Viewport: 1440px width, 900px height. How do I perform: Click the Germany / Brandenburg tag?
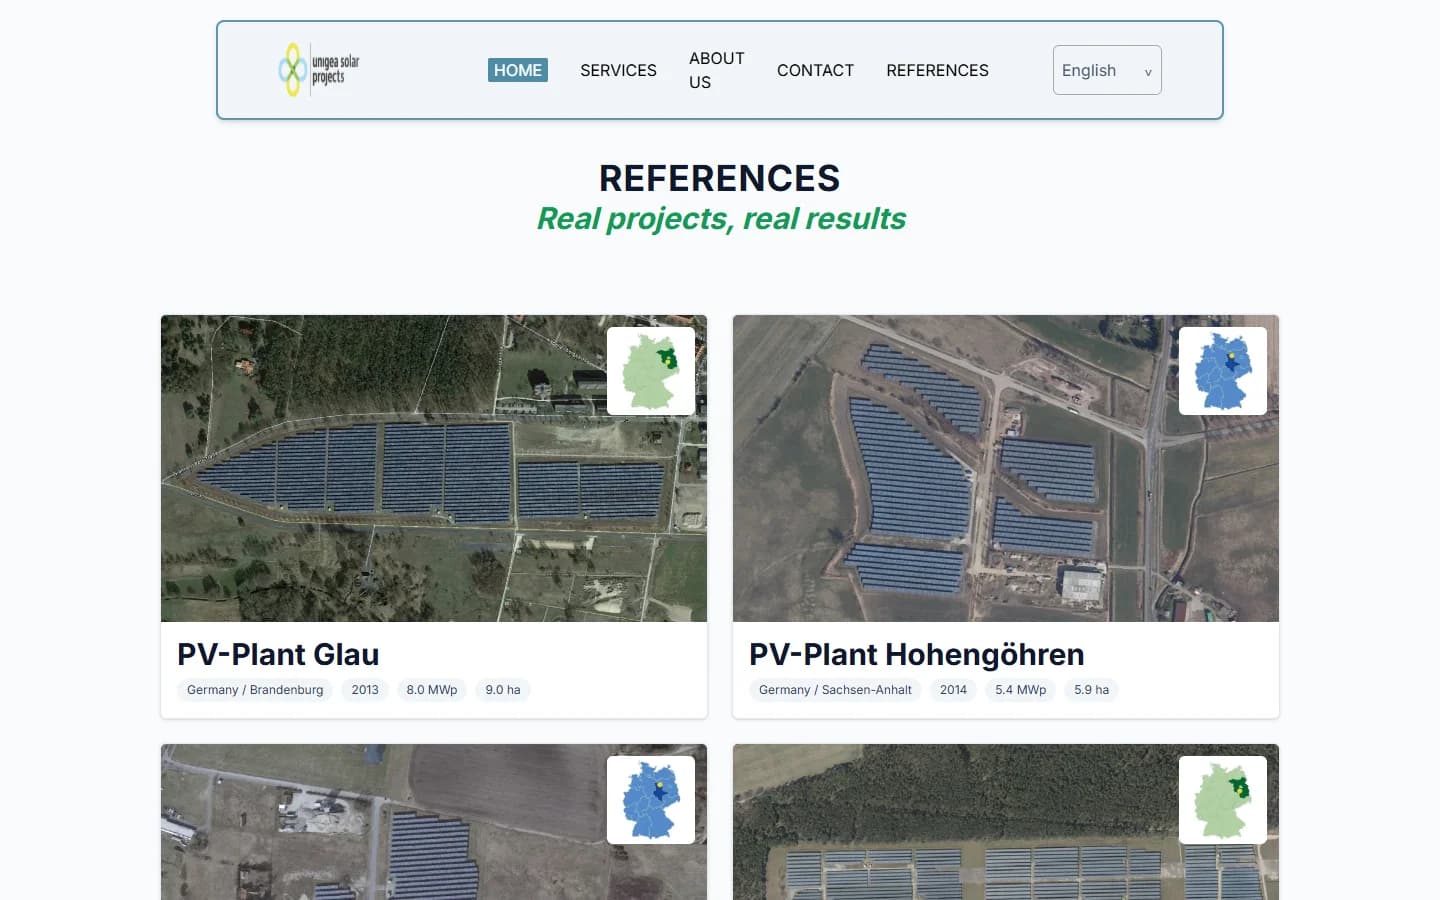255,690
